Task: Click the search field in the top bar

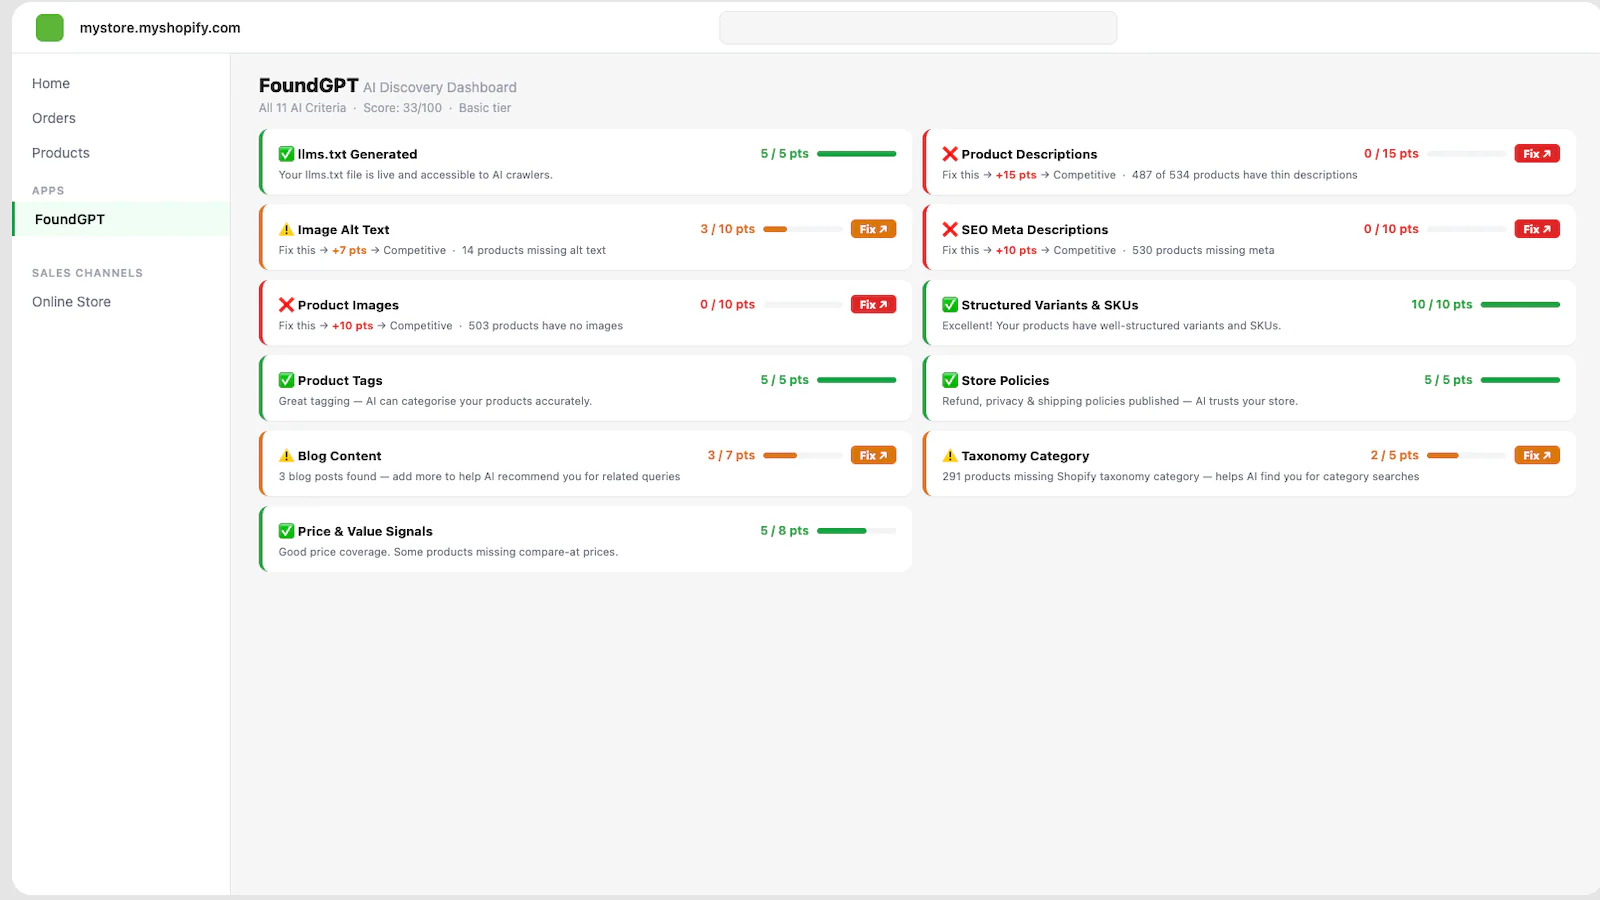Action: click(918, 27)
